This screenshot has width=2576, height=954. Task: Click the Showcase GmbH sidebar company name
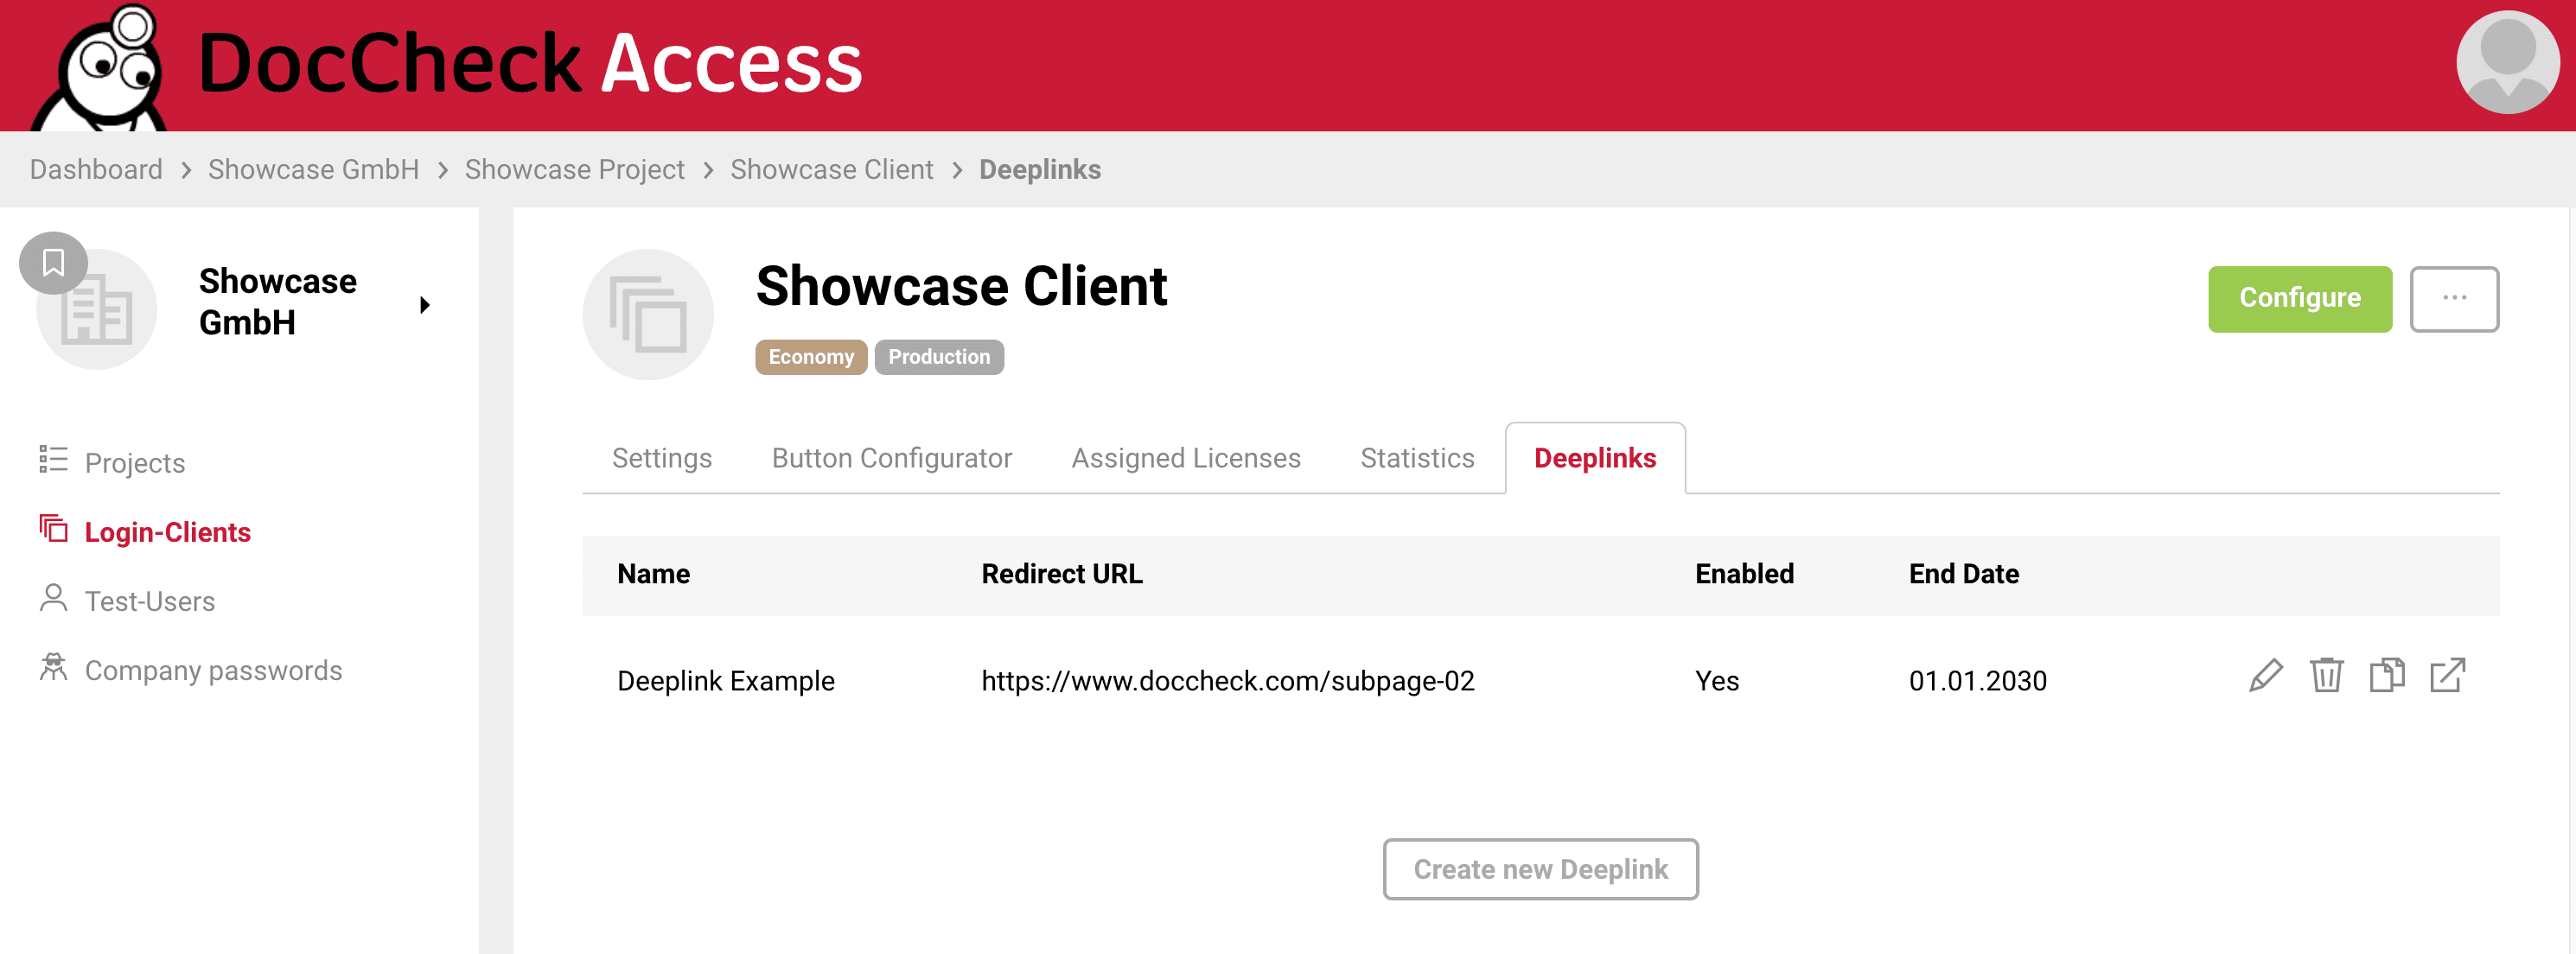click(x=277, y=302)
